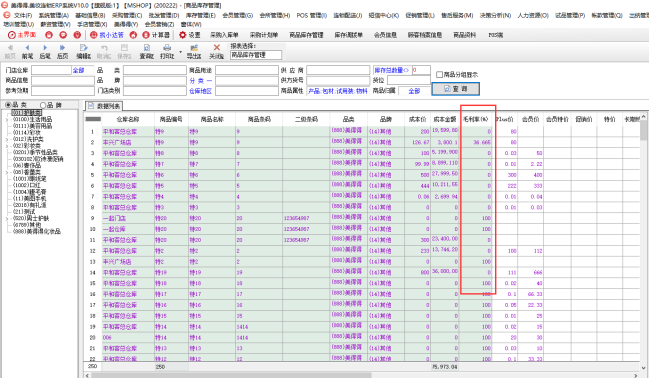Click the 查询 query button in filter panel
Image resolution: width=650 pixels, height=378 pixels.
point(456,89)
